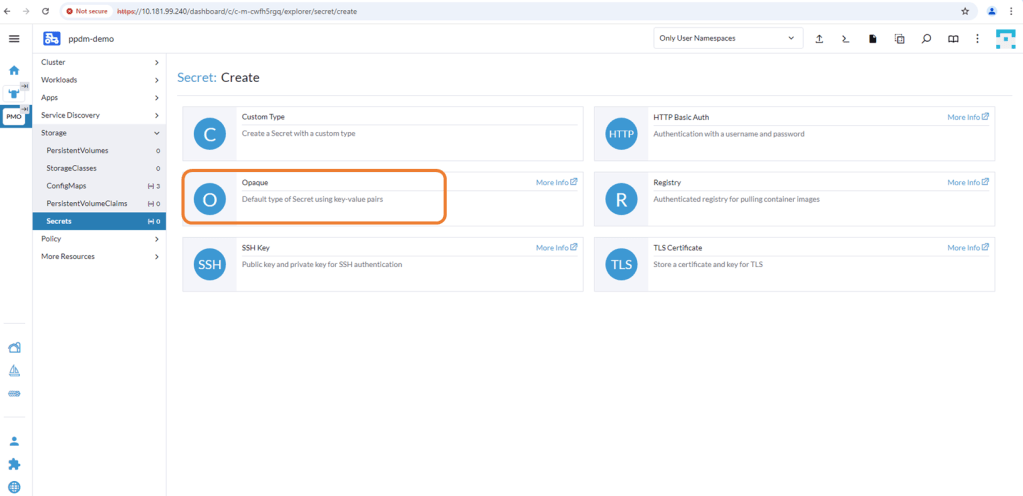This screenshot has height=496, width=1023.
Task: Open the hamburger navigation menu
Action: point(14,39)
